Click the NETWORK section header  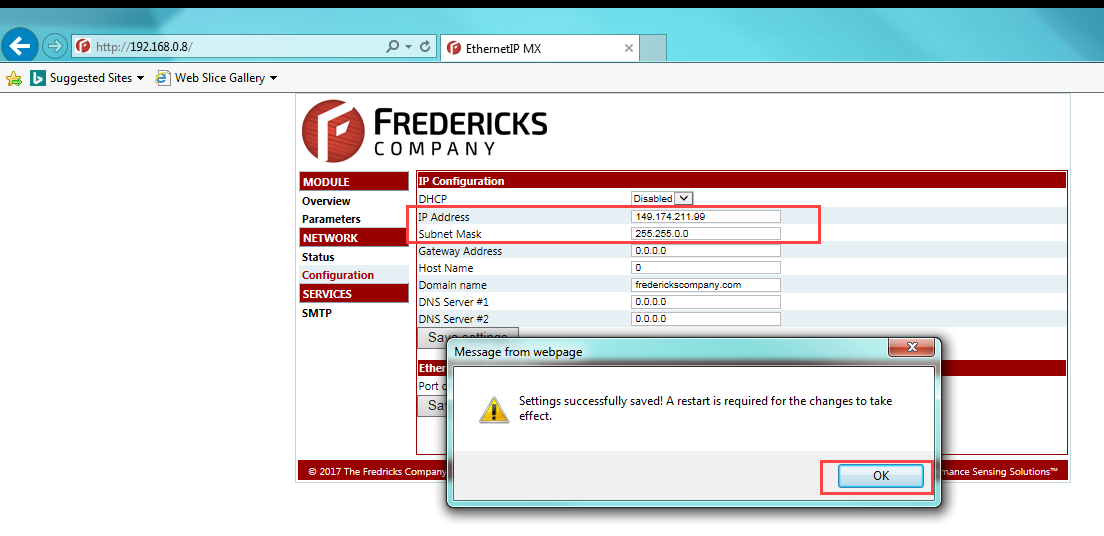pyautogui.click(x=354, y=238)
